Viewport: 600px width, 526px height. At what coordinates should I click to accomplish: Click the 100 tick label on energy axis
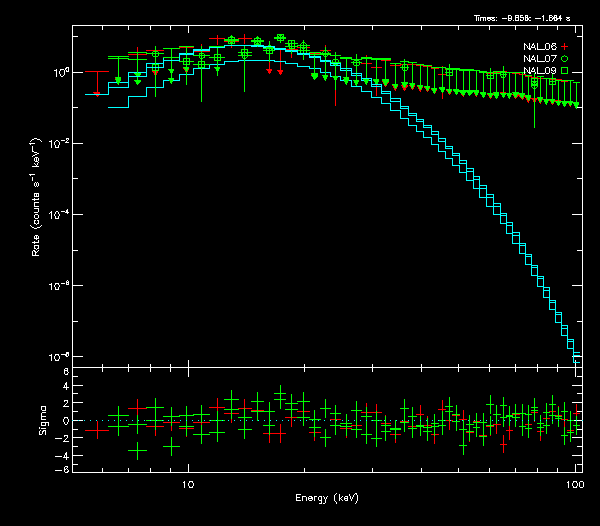coord(574,483)
